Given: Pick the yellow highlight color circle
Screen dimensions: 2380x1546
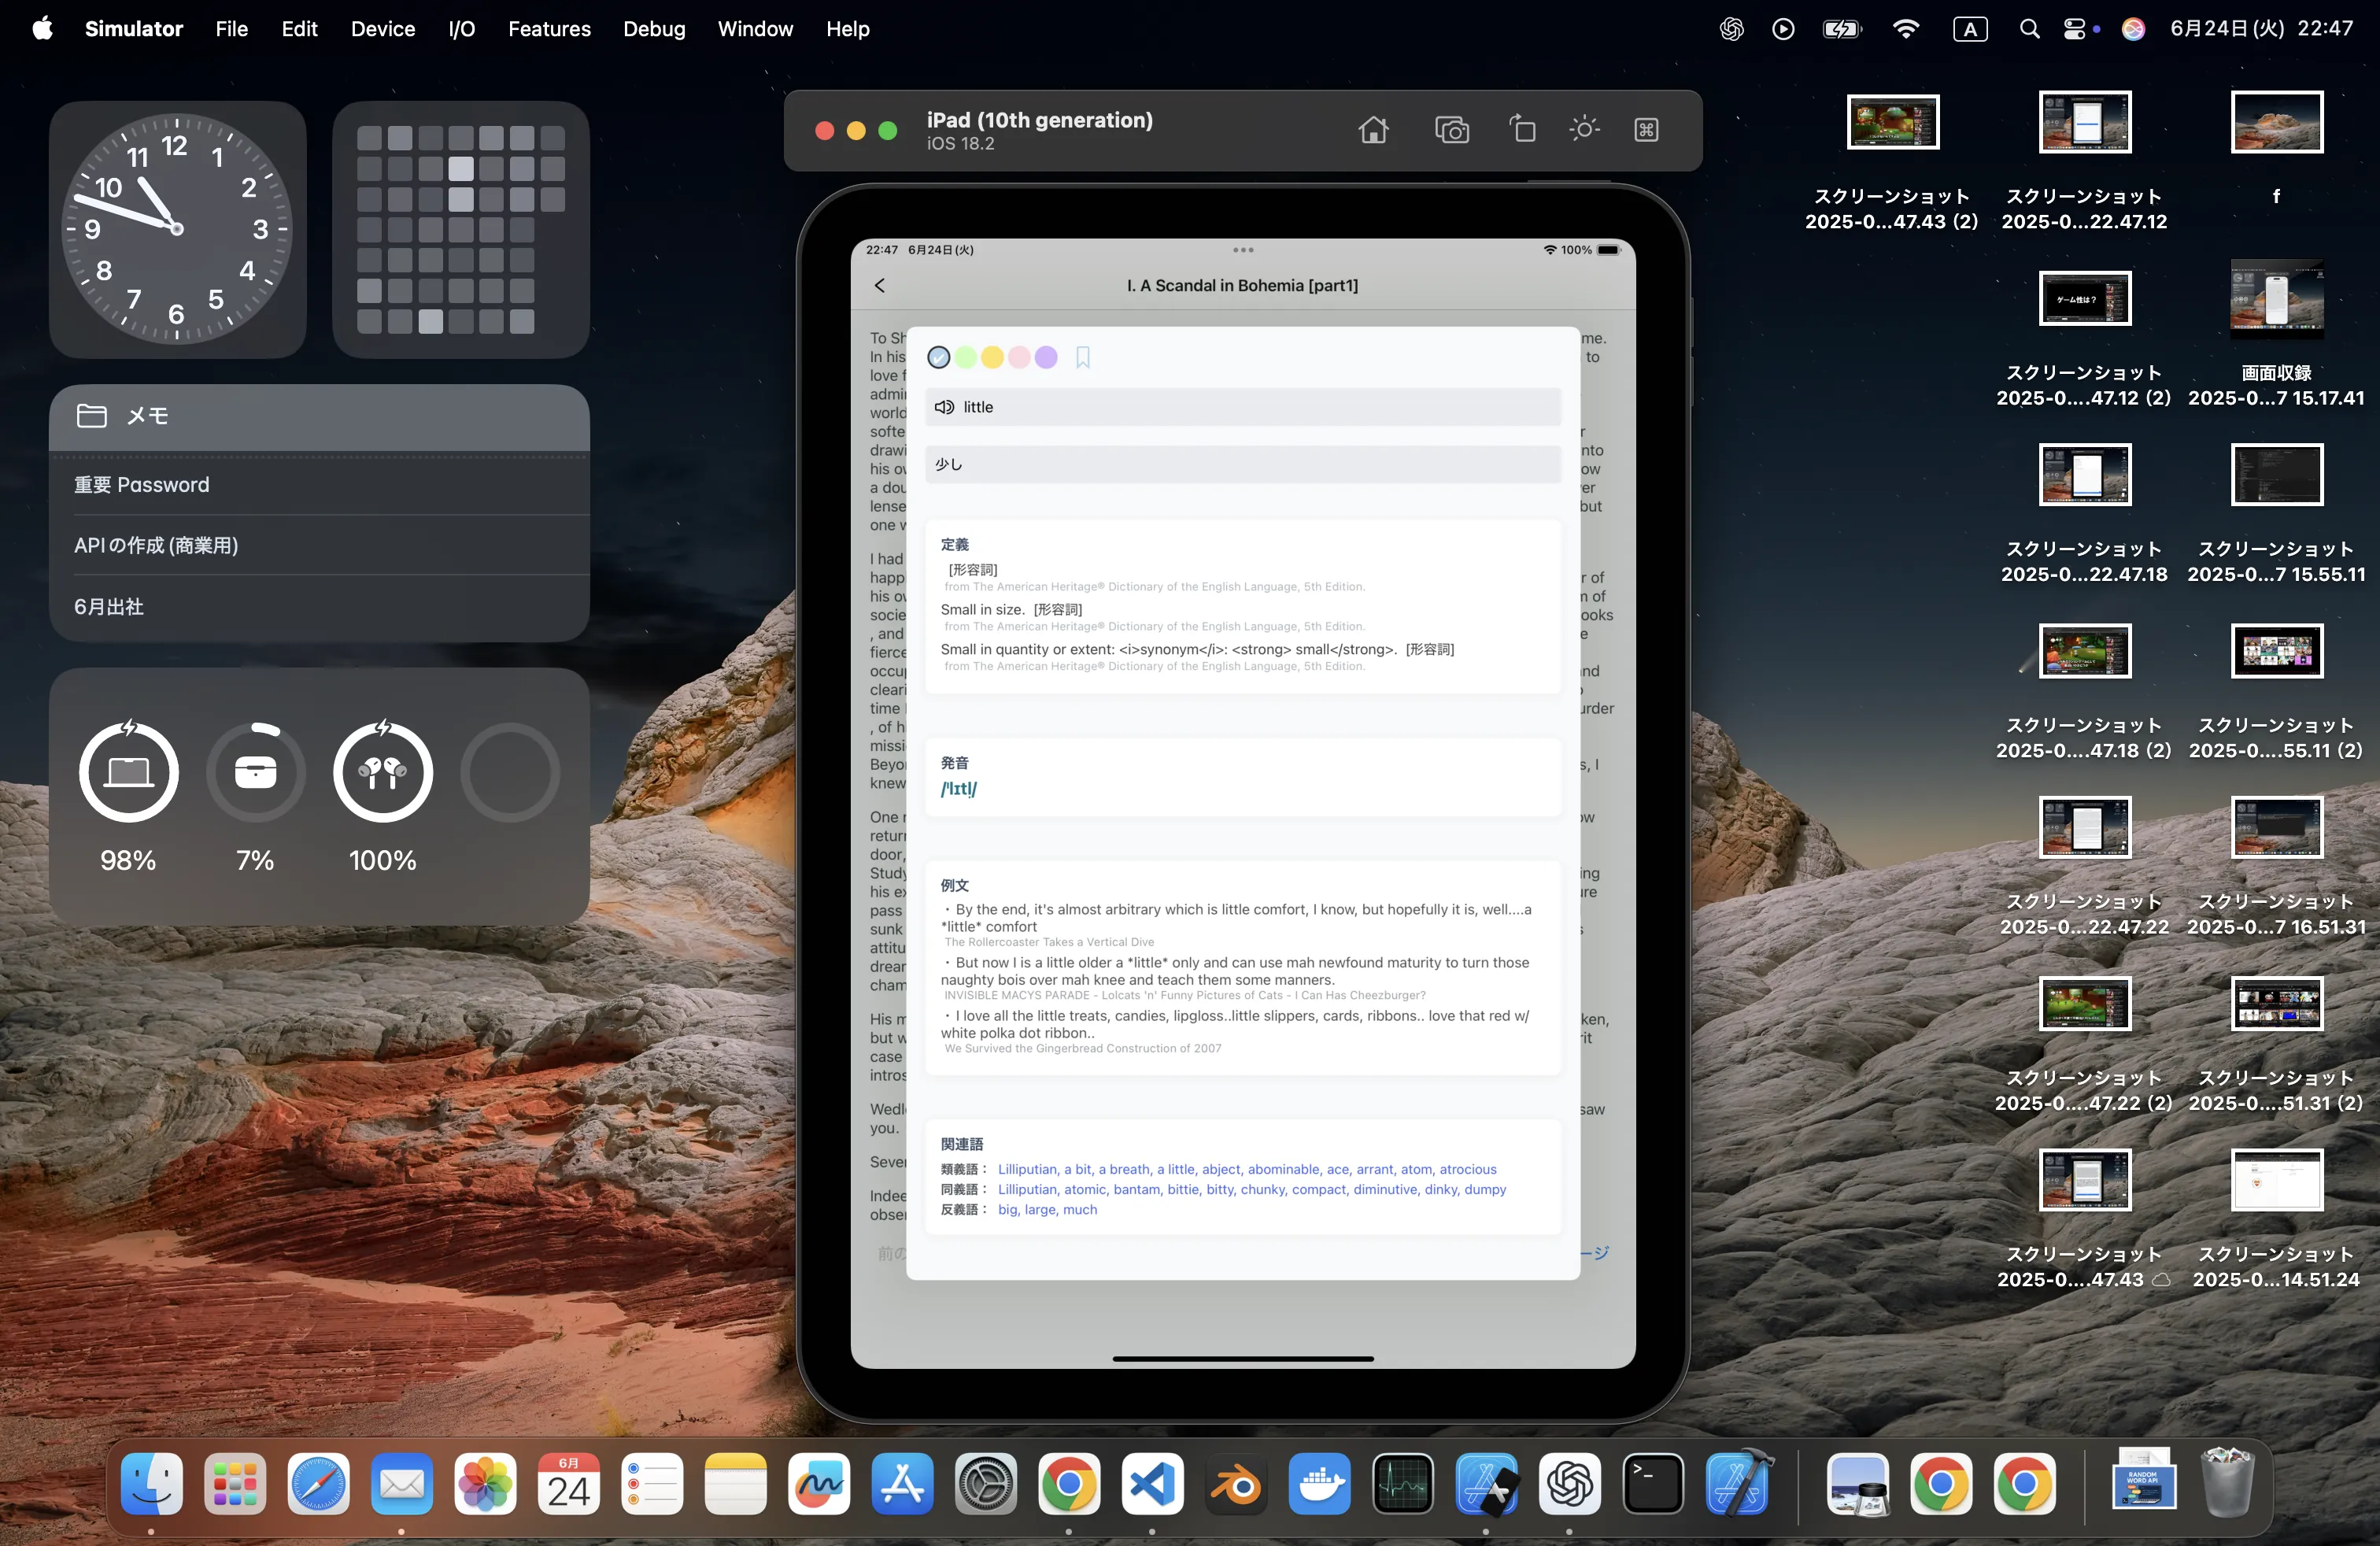Looking at the screenshot, I should tap(992, 358).
